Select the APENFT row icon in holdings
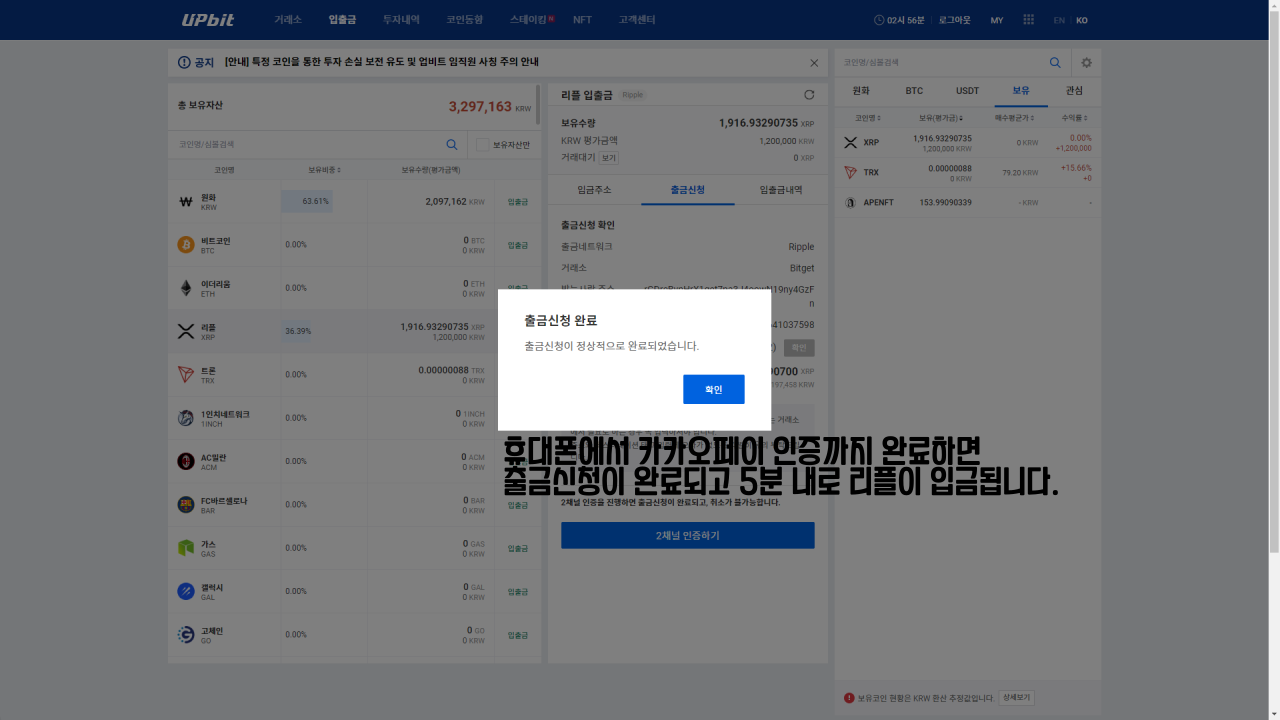The height and width of the screenshot is (720, 1280). pos(851,202)
